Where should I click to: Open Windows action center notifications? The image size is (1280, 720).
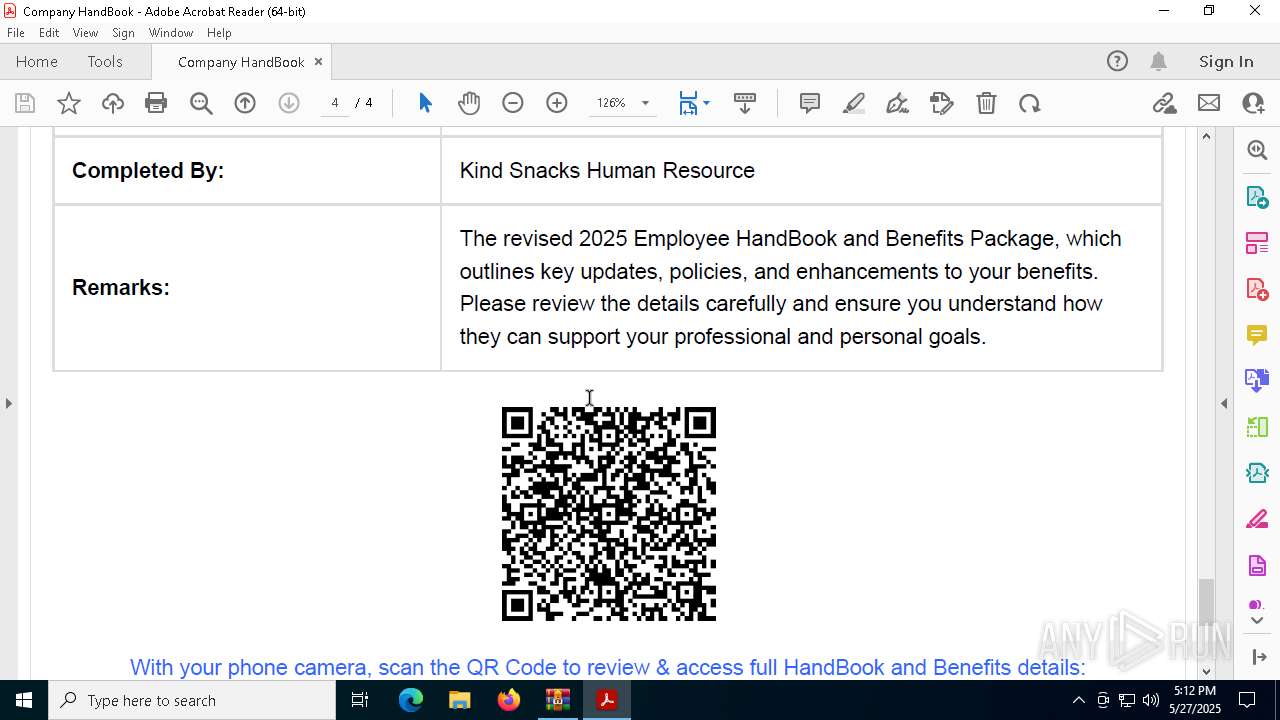[x=1247, y=700]
